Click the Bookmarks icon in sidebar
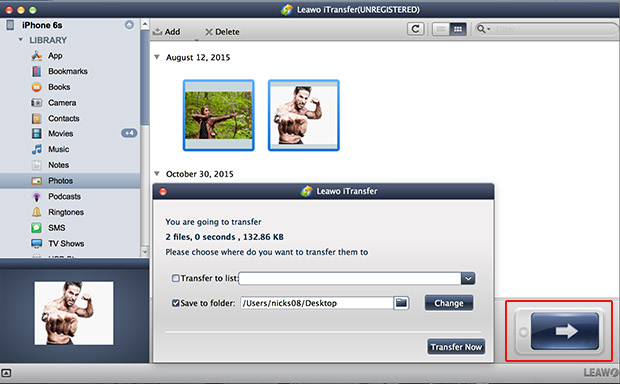 [x=36, y=71]
